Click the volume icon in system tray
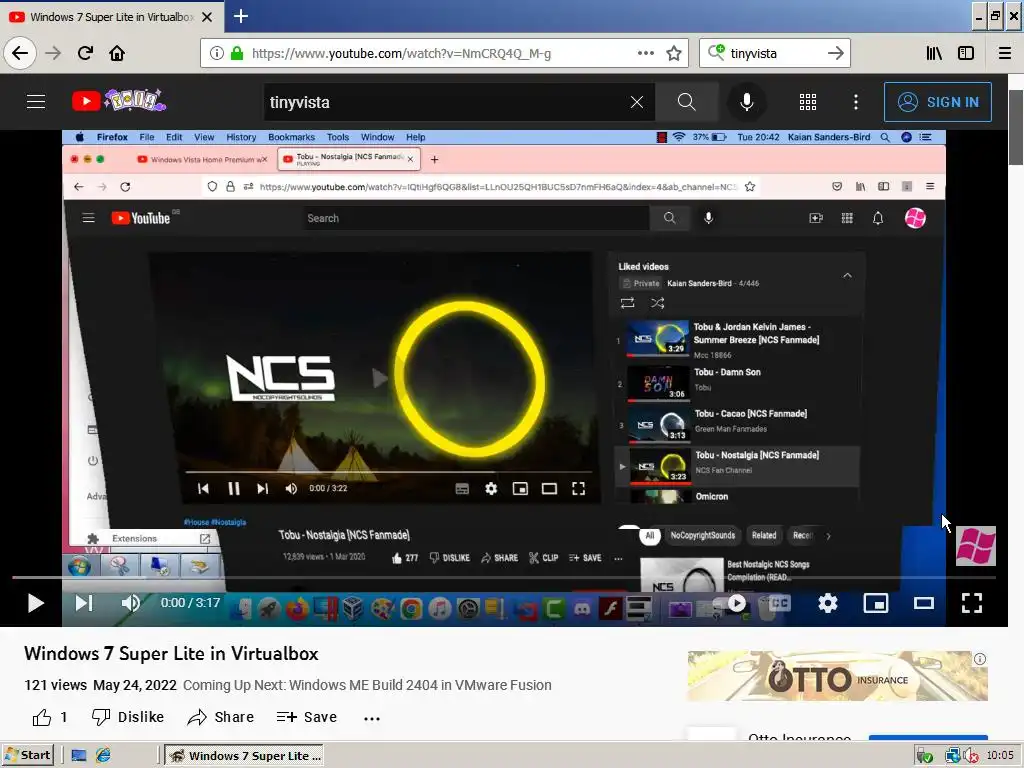 point(970,756)
